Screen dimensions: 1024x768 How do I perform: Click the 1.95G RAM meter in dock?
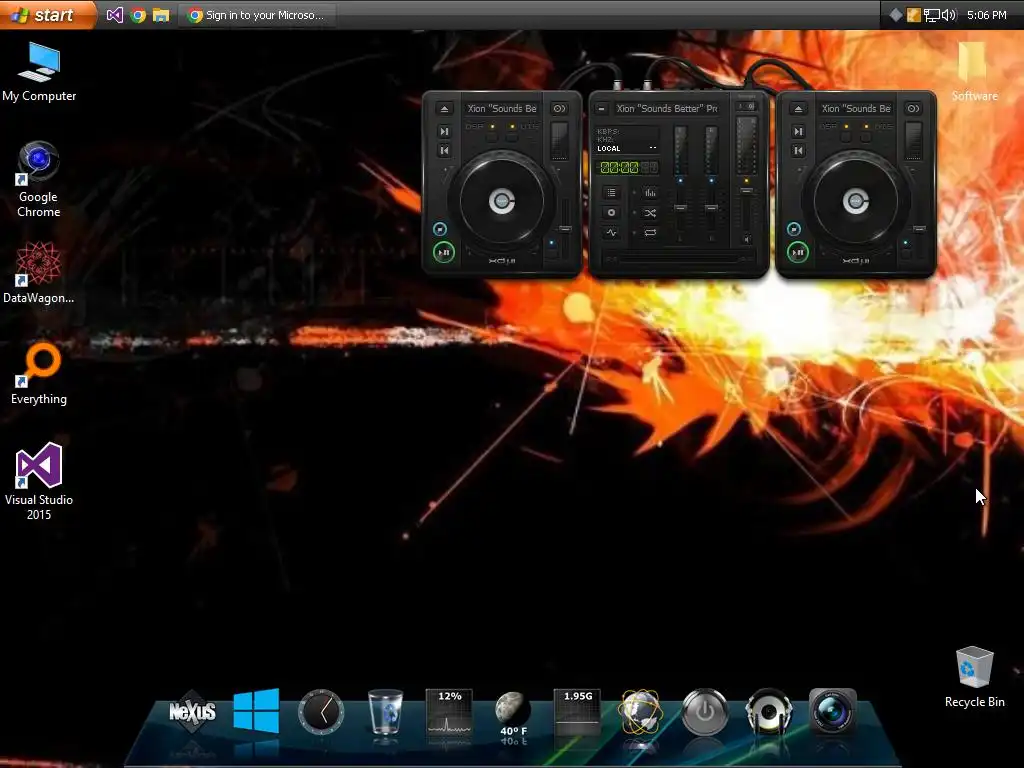coord(577,712)
